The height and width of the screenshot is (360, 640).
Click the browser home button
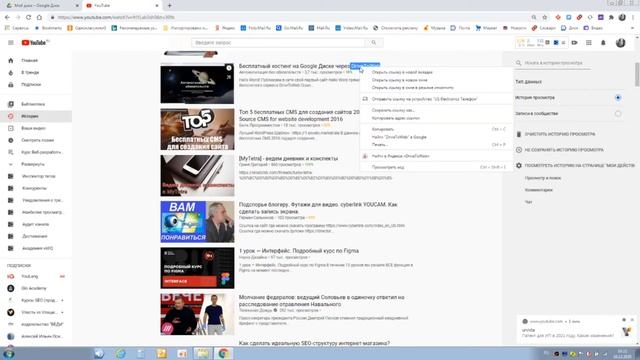click(x=39, y=17)
